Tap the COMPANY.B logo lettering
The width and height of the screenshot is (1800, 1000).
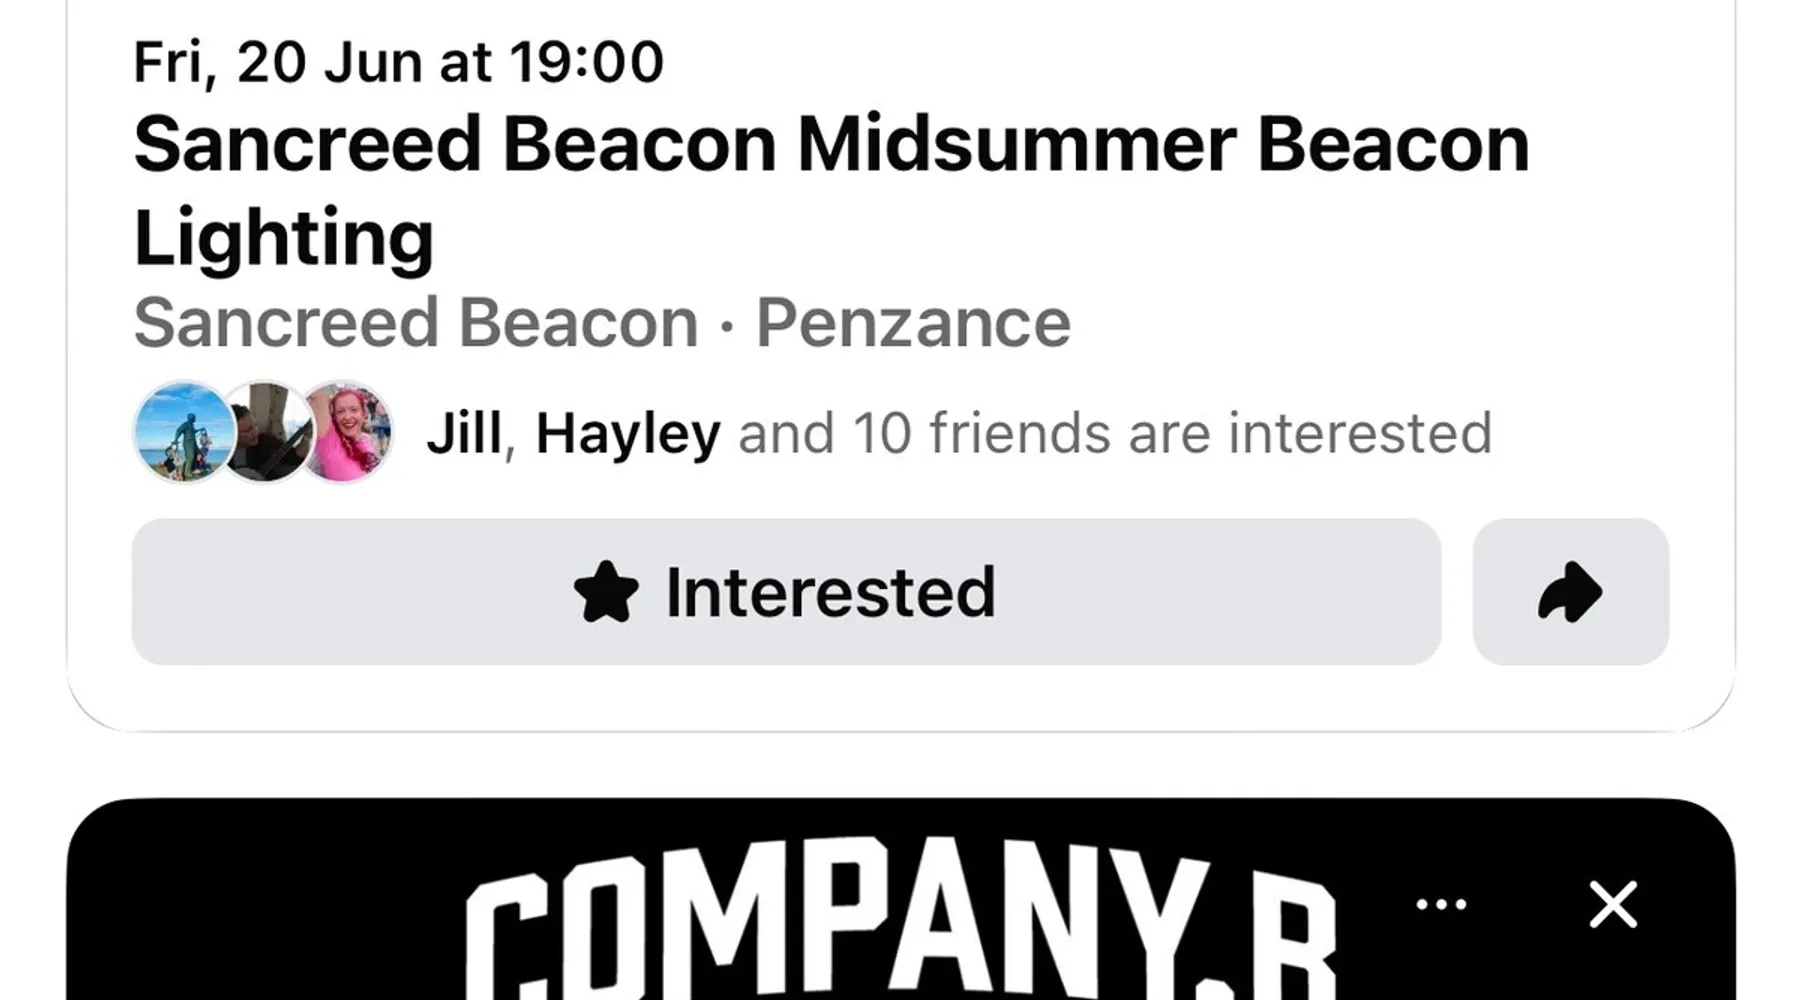(x=900, y=920)
